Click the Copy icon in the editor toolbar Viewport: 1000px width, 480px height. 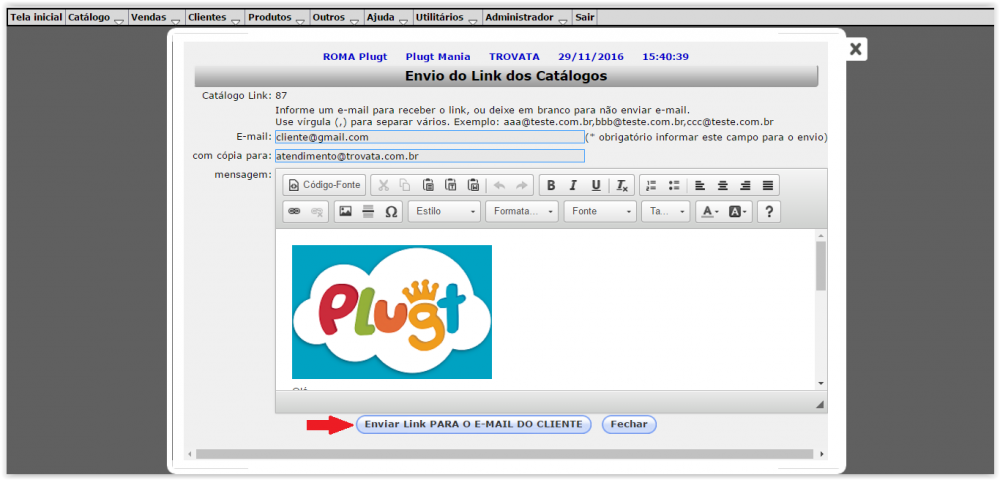pos(405,185)
